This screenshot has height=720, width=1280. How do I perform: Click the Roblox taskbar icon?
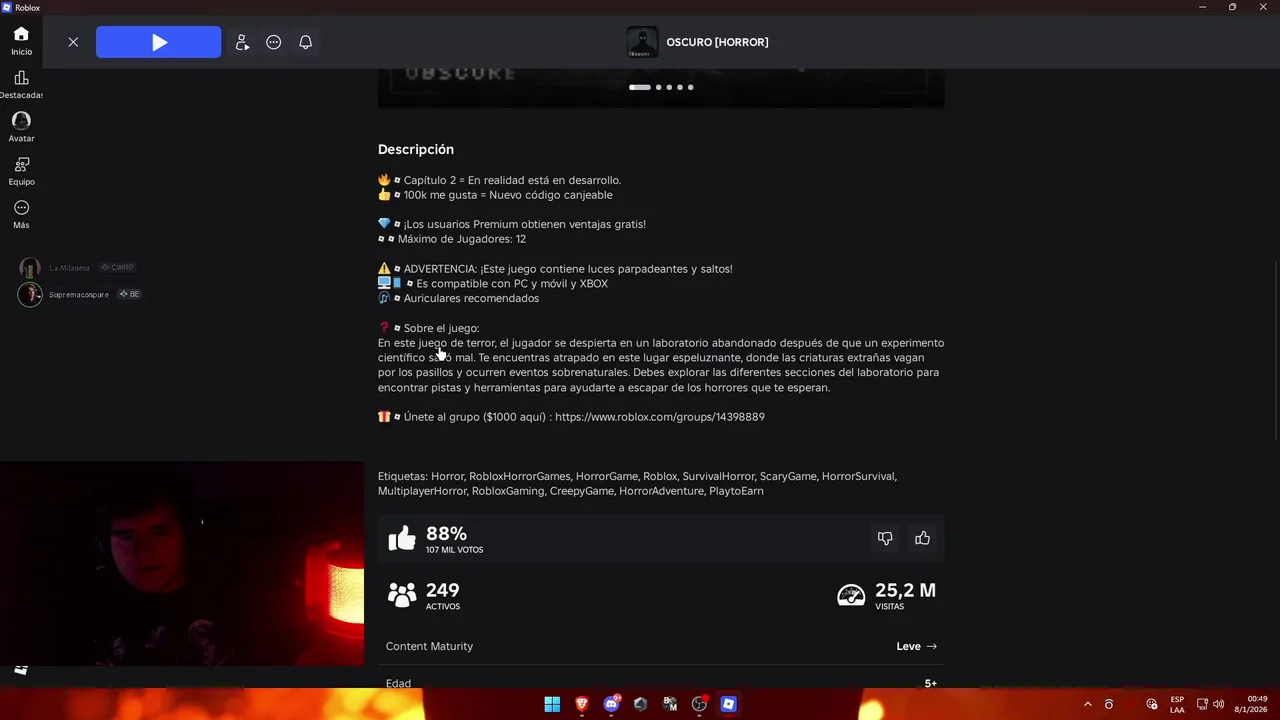729,704
